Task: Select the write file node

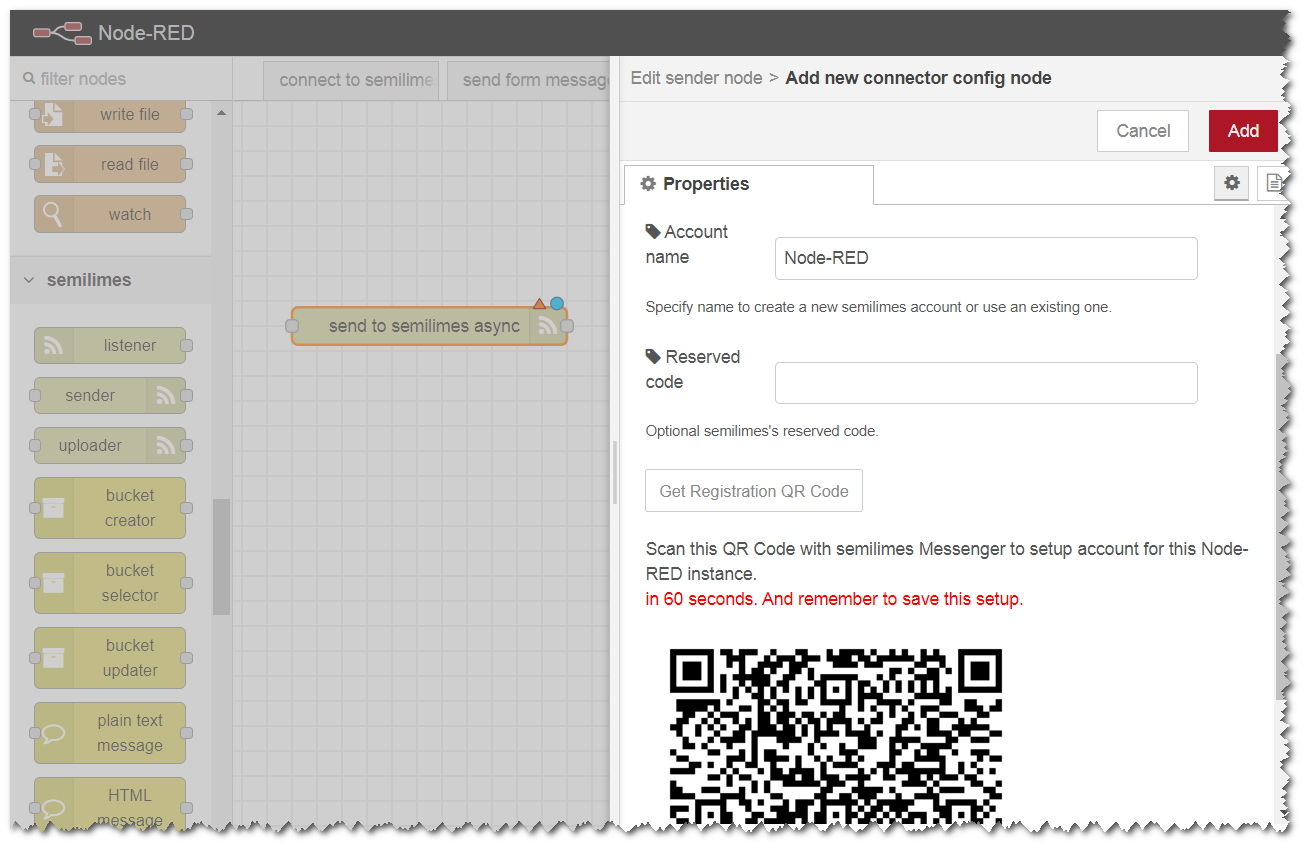Action: coord(110,114)
